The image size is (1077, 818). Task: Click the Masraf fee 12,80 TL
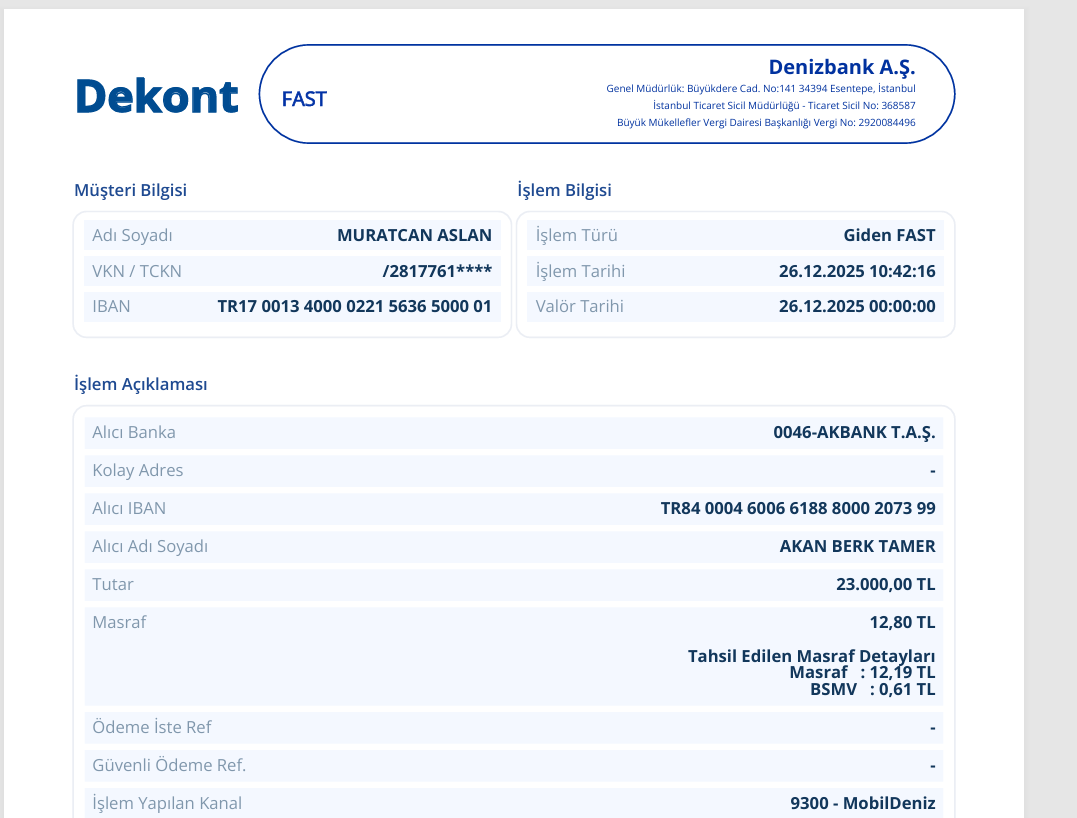pyautogui.click(x=902, y=622)
